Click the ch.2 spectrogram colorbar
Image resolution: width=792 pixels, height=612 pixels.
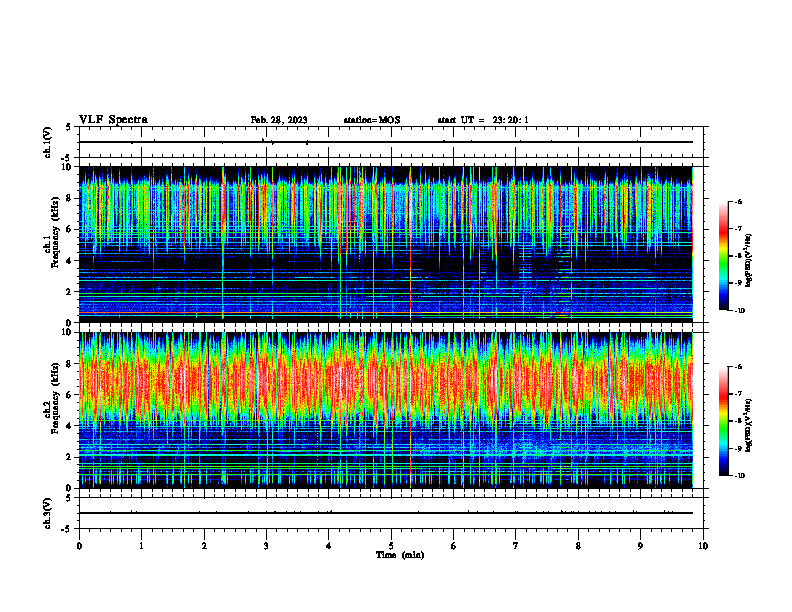tap(724, 421)
